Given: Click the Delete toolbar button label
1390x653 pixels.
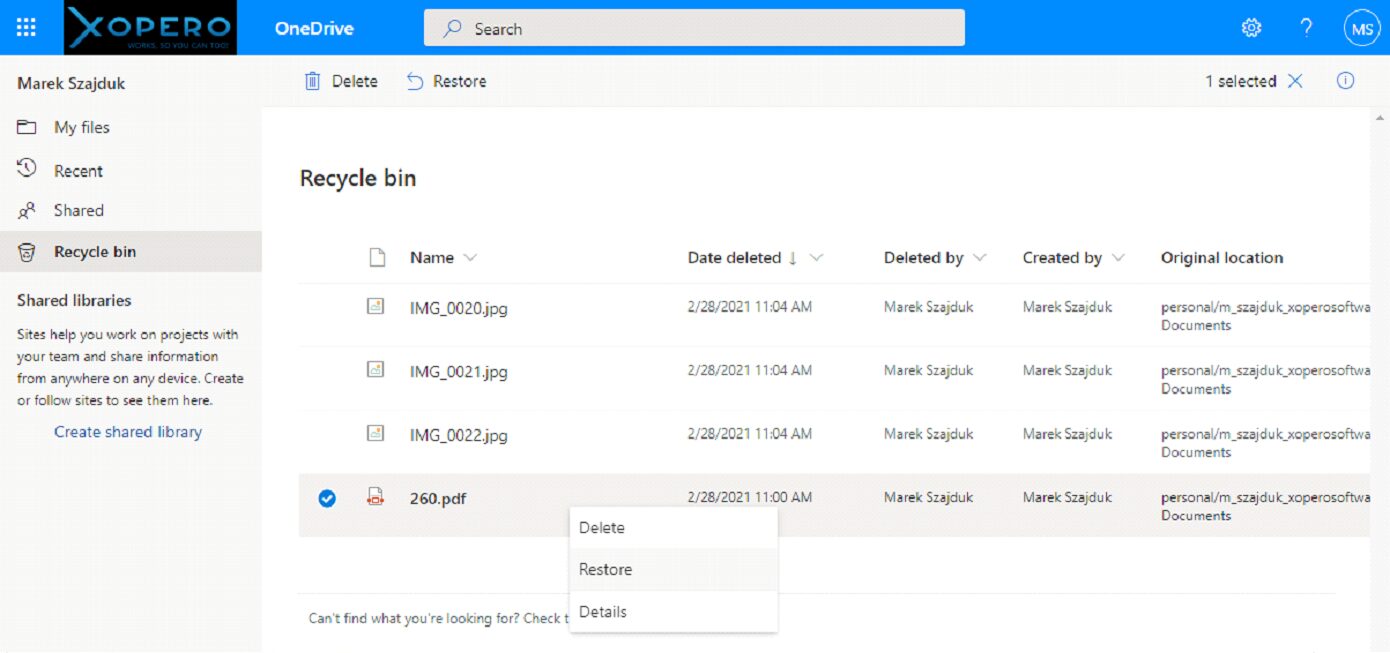Looking at the screenshot, I should 355,82.
